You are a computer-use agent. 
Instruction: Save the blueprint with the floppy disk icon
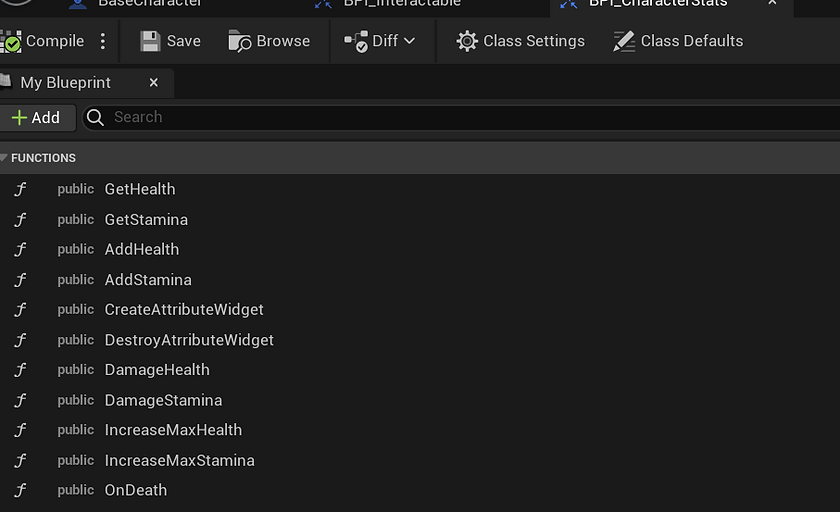151,41
